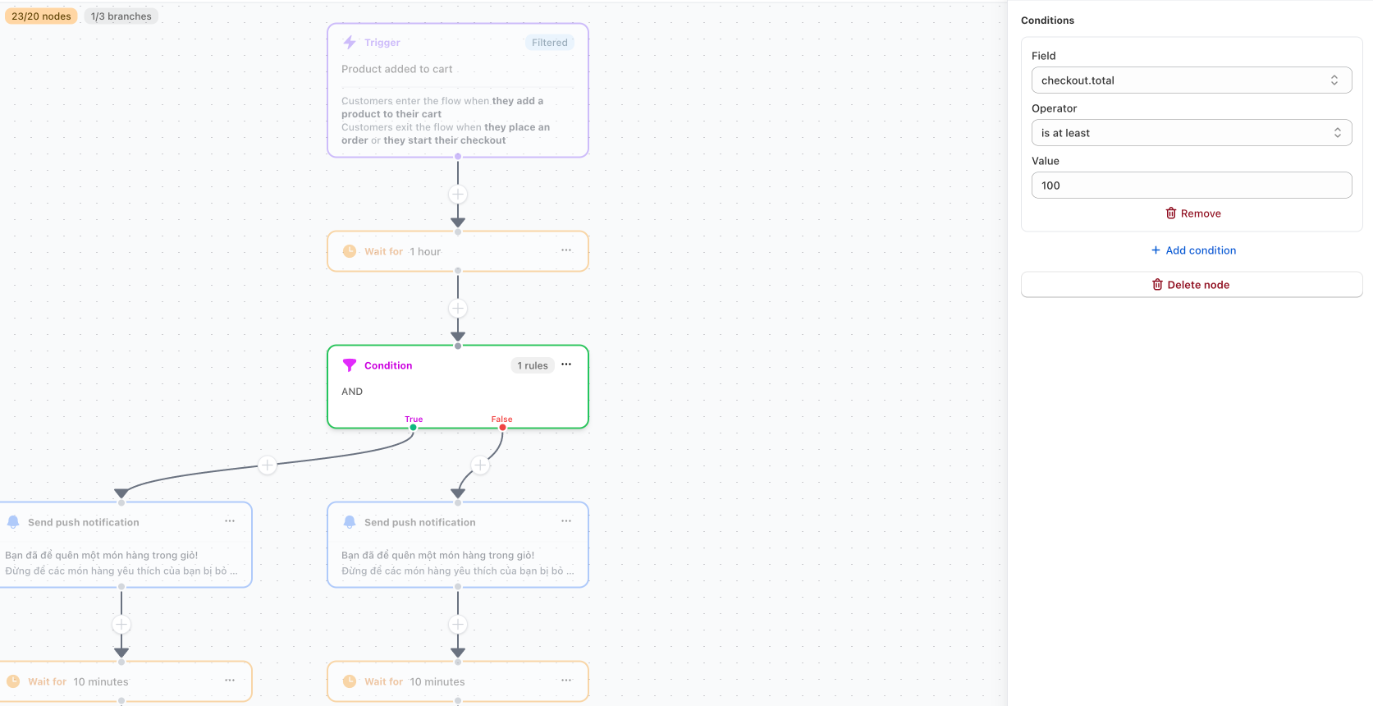Click the 23/20 nodes badge
The width and height of the screenshot is (1373, 706).
41,16
